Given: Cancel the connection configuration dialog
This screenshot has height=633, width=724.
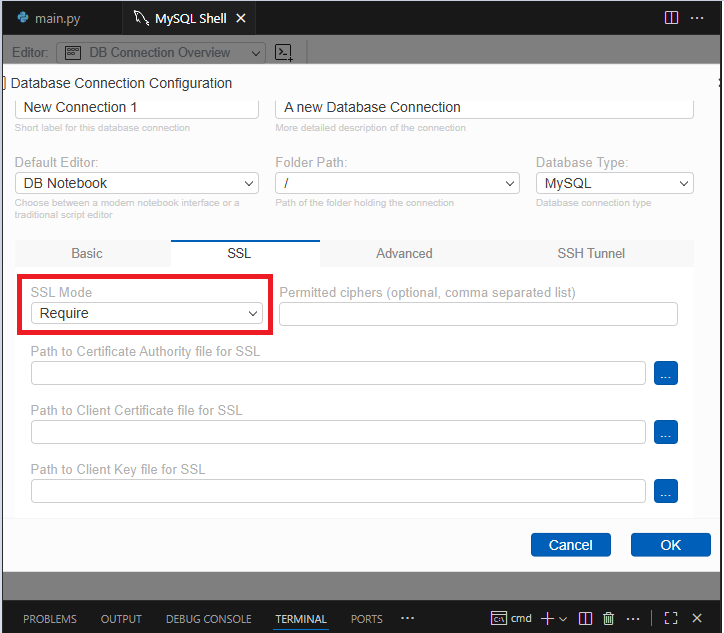Looking at the screenshot, I should click(x=571, y=545).
